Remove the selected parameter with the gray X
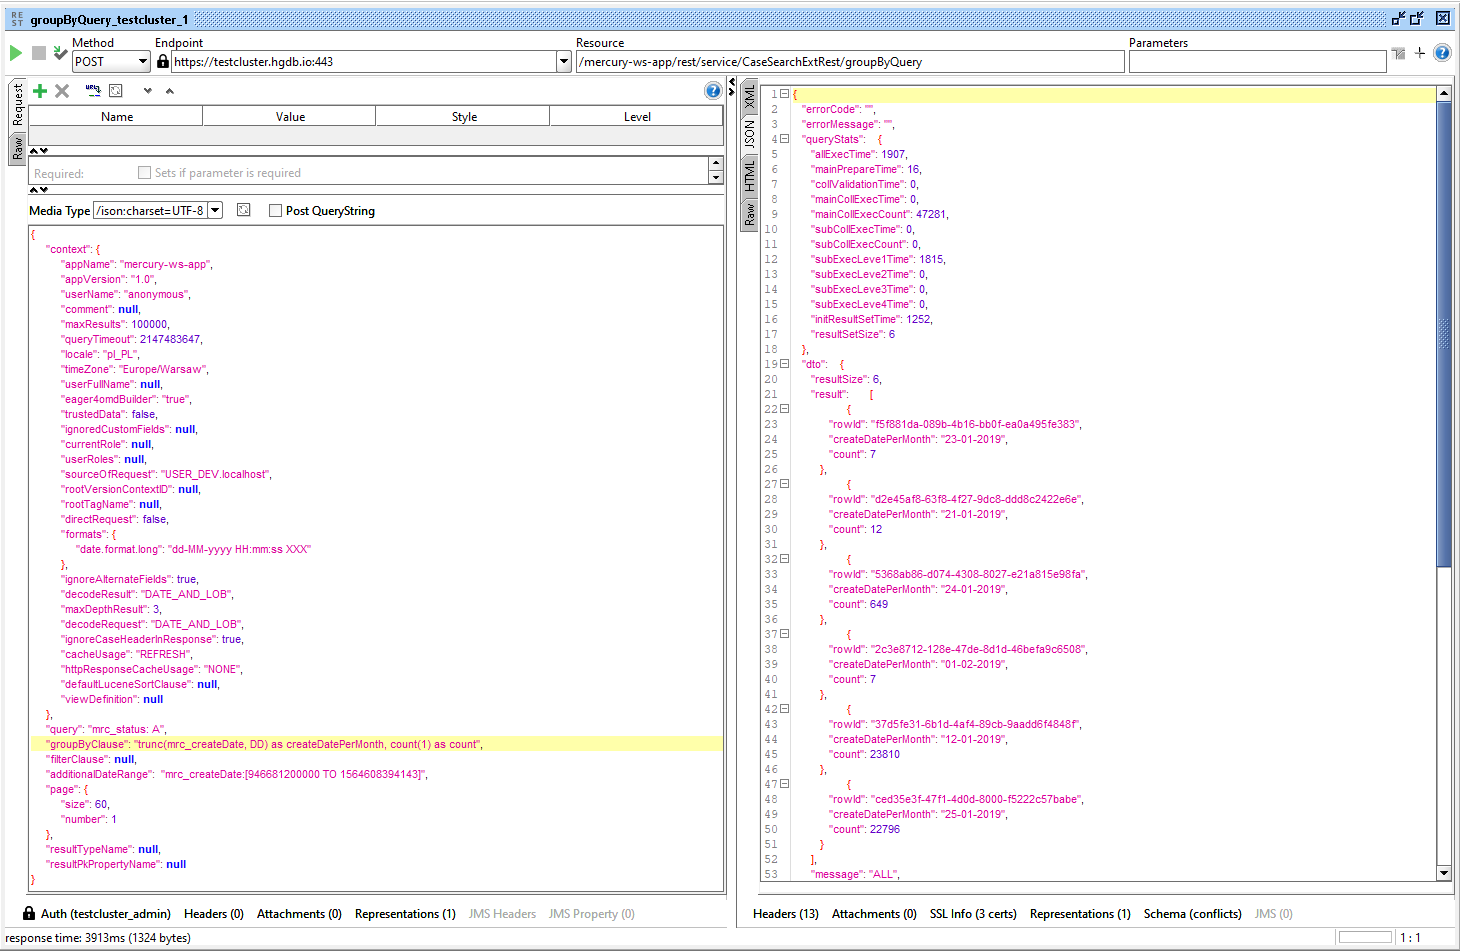The image size is (1460, 951). tap(62, 91)
